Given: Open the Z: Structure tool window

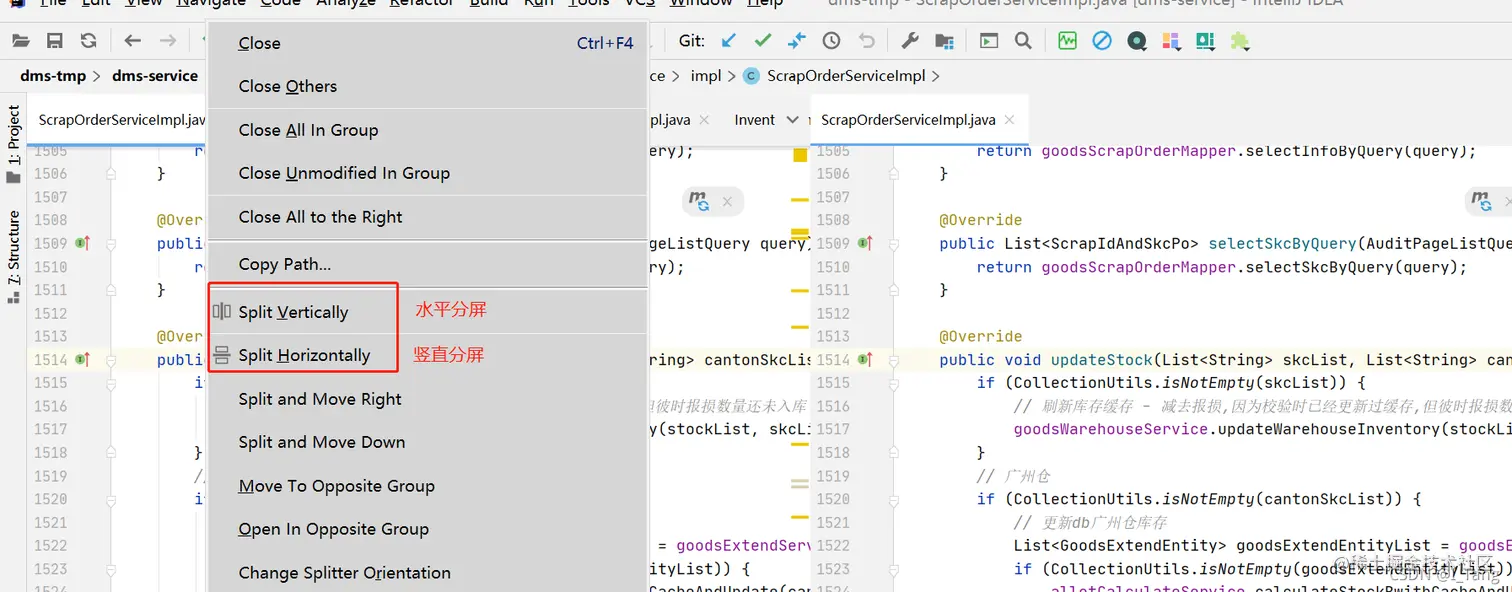Looking at the screenshot, I should [13, 257].
